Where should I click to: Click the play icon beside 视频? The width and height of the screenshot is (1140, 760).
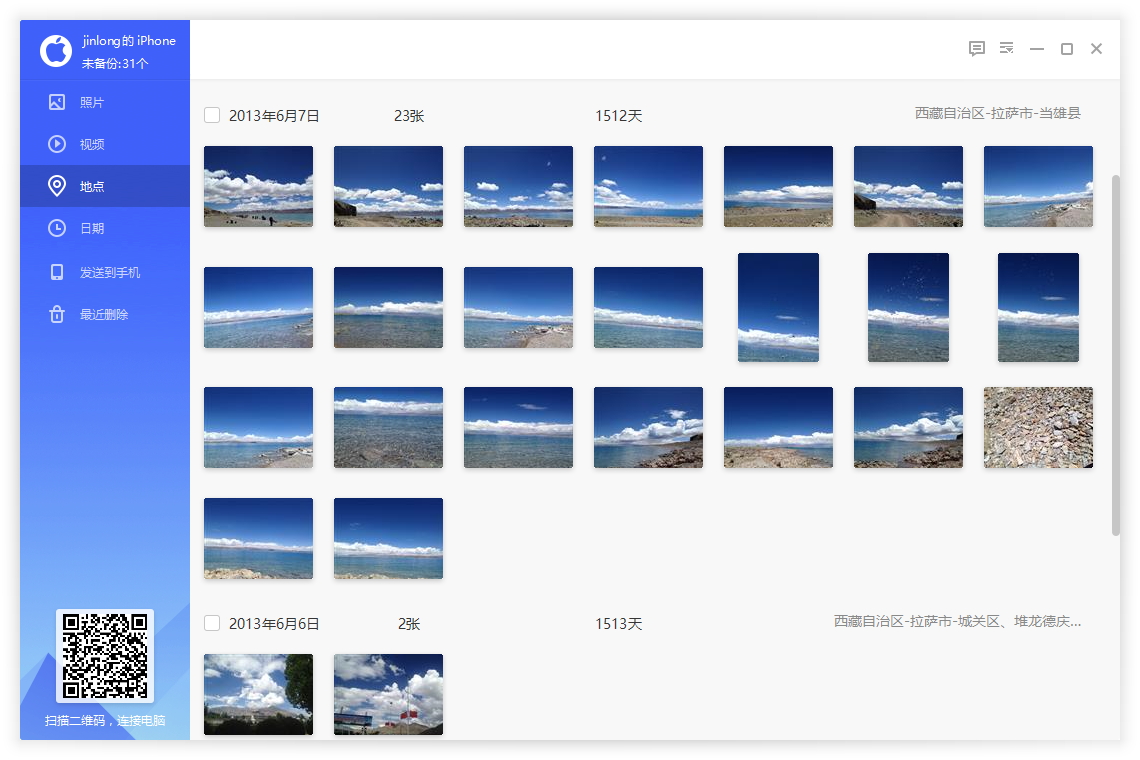[x=57, y=144]
